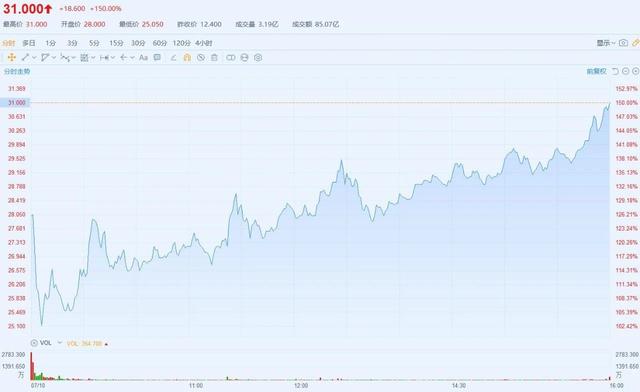Select the measure range tool

[x=104, y=58]
